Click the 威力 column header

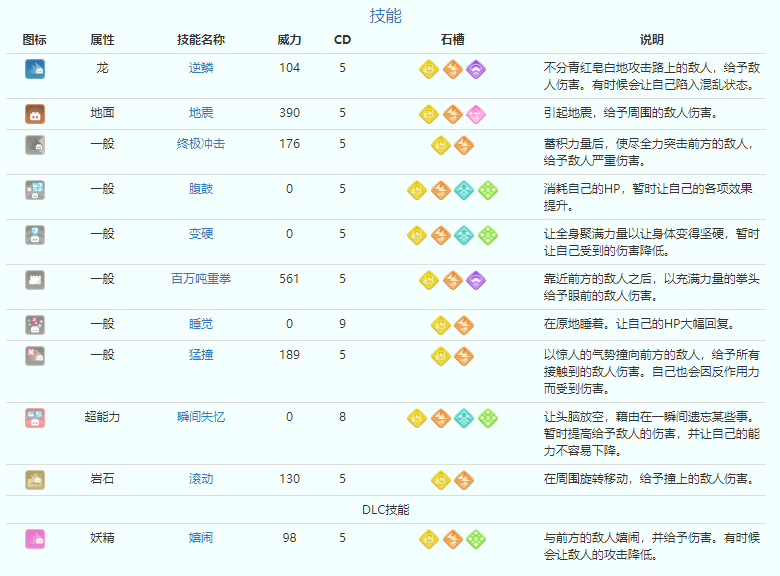point(289,40)
